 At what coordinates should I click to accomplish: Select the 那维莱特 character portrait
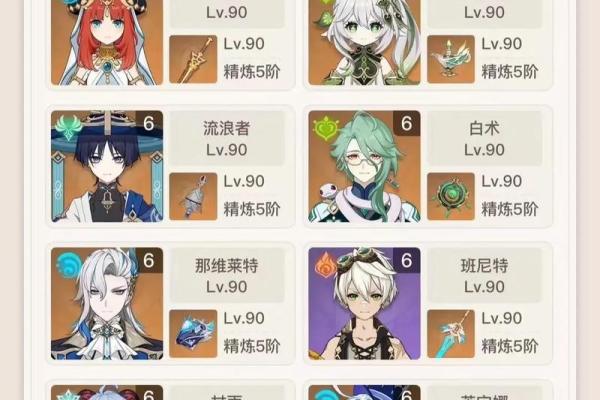point(107,304)
